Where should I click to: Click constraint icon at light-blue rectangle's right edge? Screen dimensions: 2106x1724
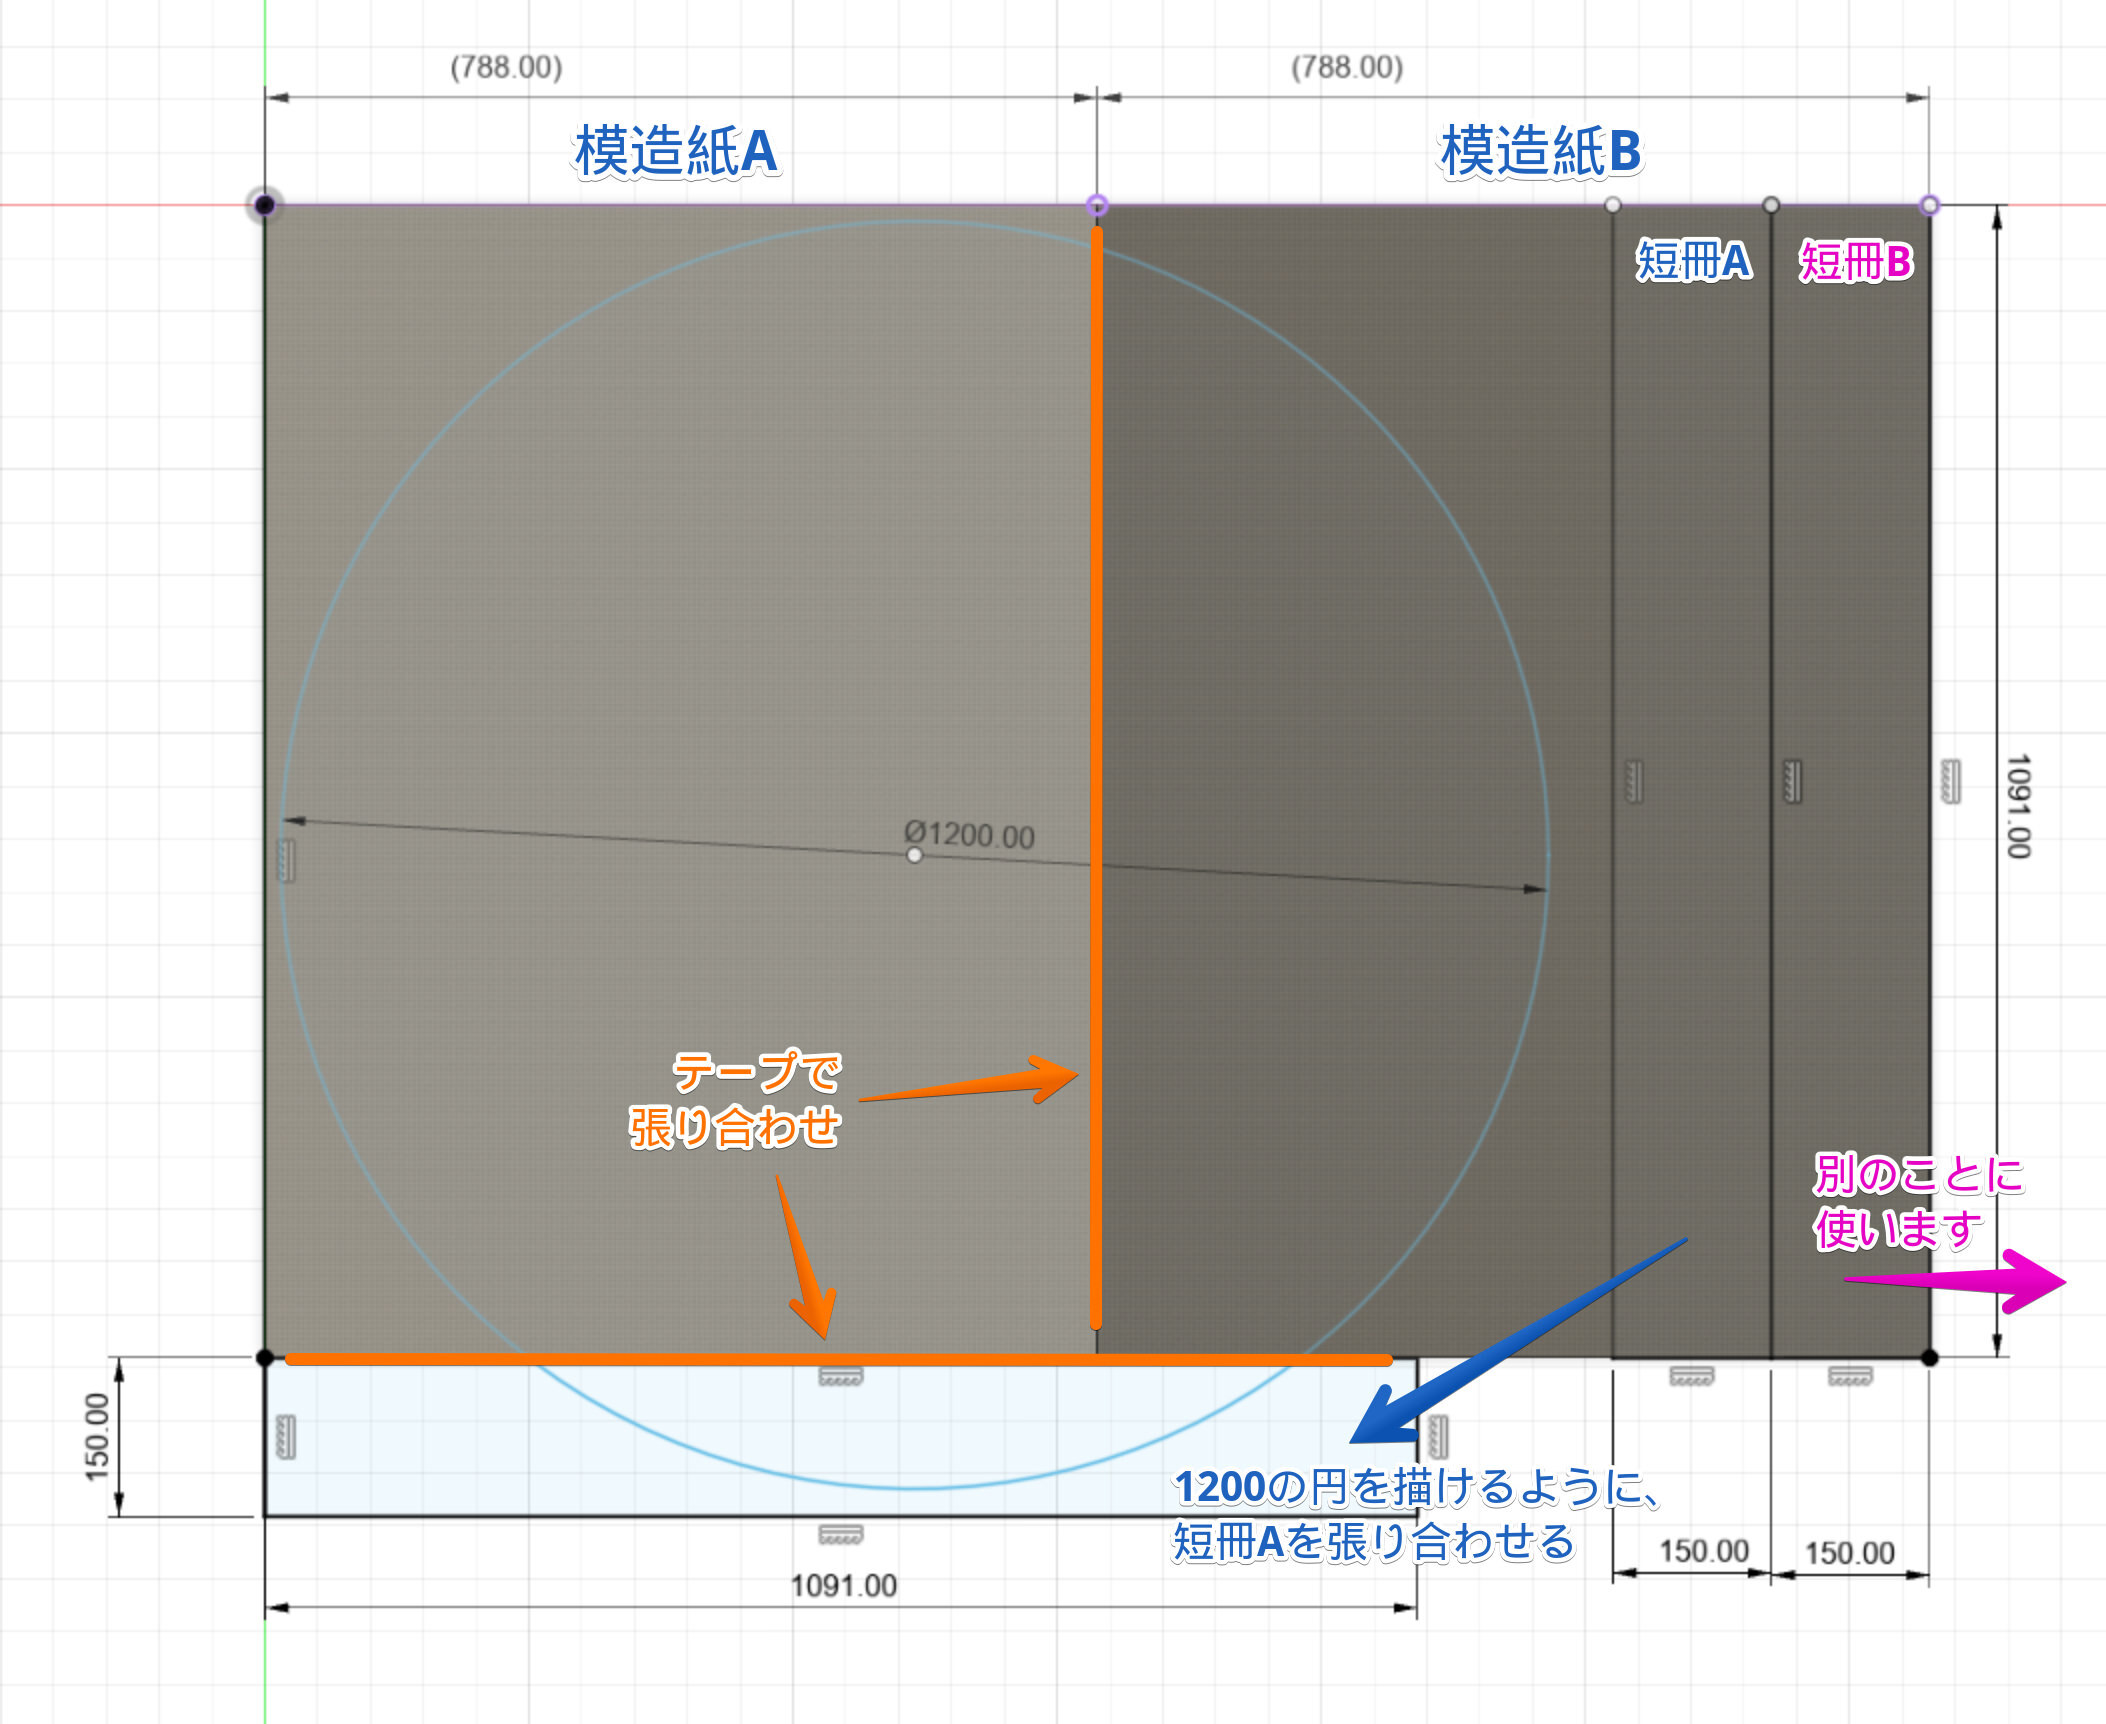pyautogui.click(x=1438, y=1436)
